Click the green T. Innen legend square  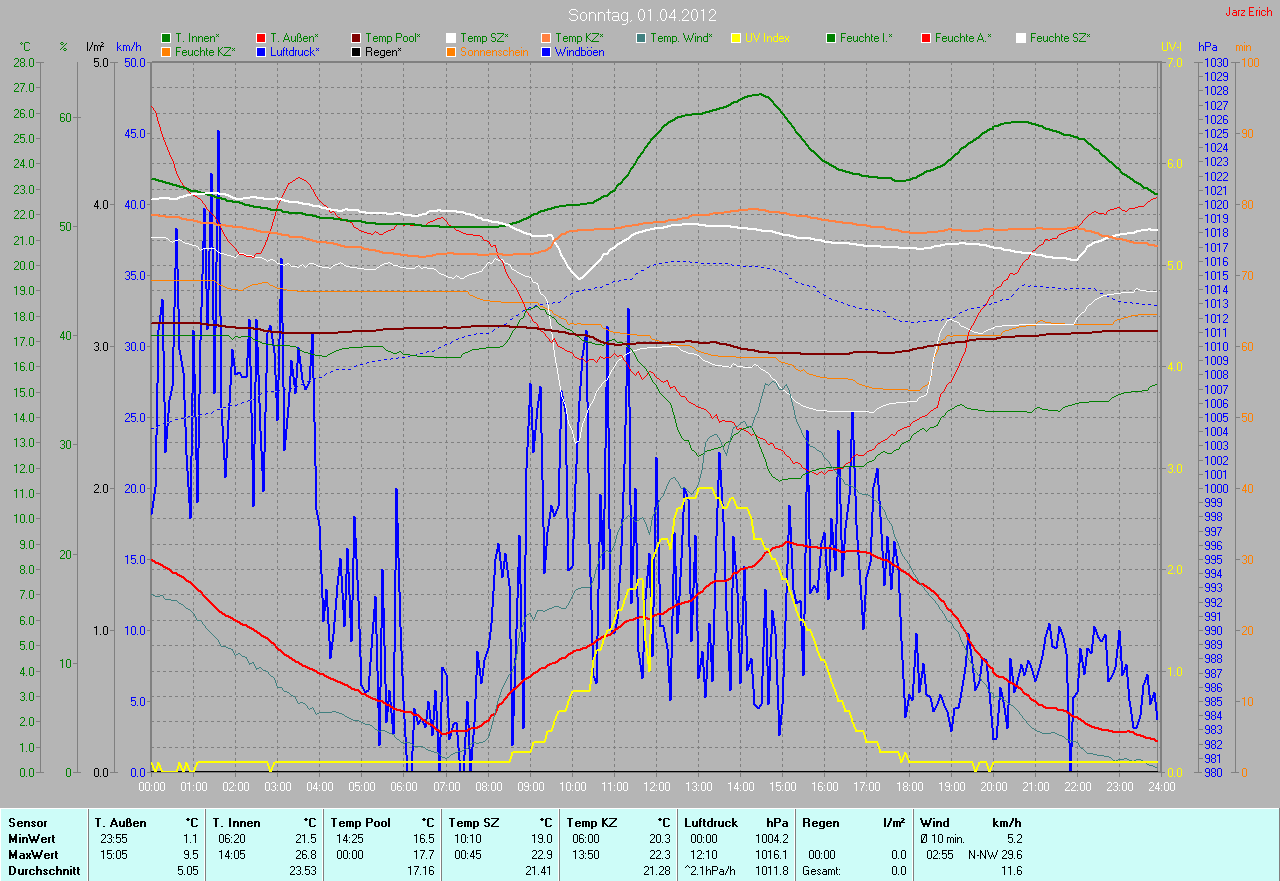click(166, 38)
